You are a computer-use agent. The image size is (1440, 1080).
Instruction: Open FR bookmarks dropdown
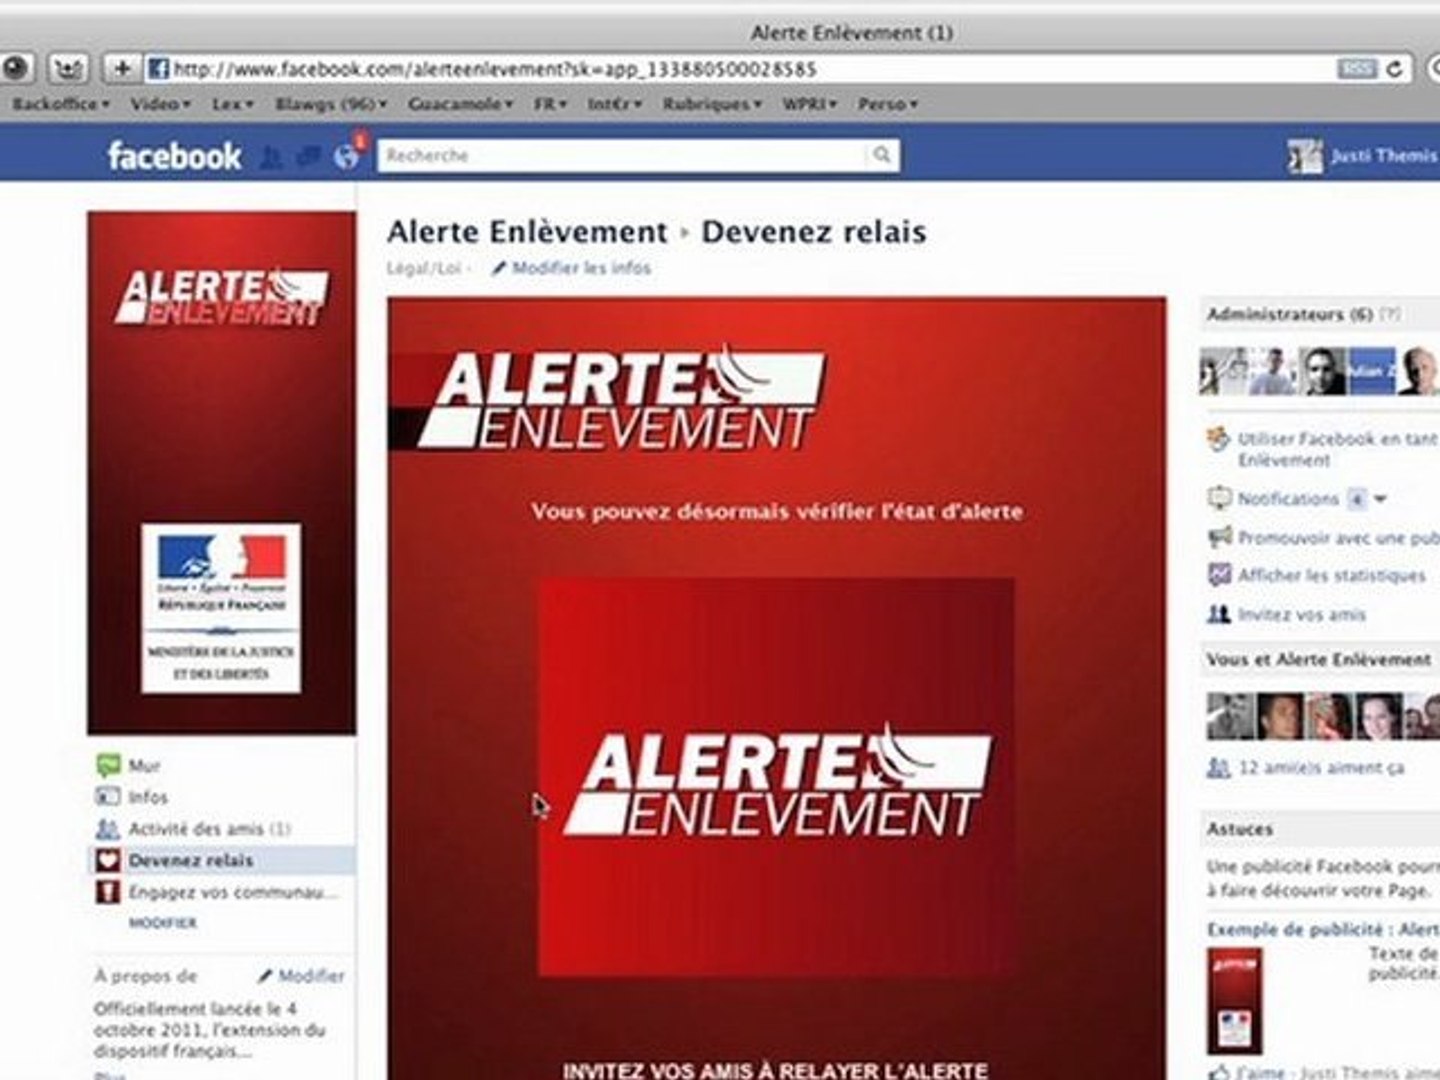pyautogui.click(x=551, y=104)
